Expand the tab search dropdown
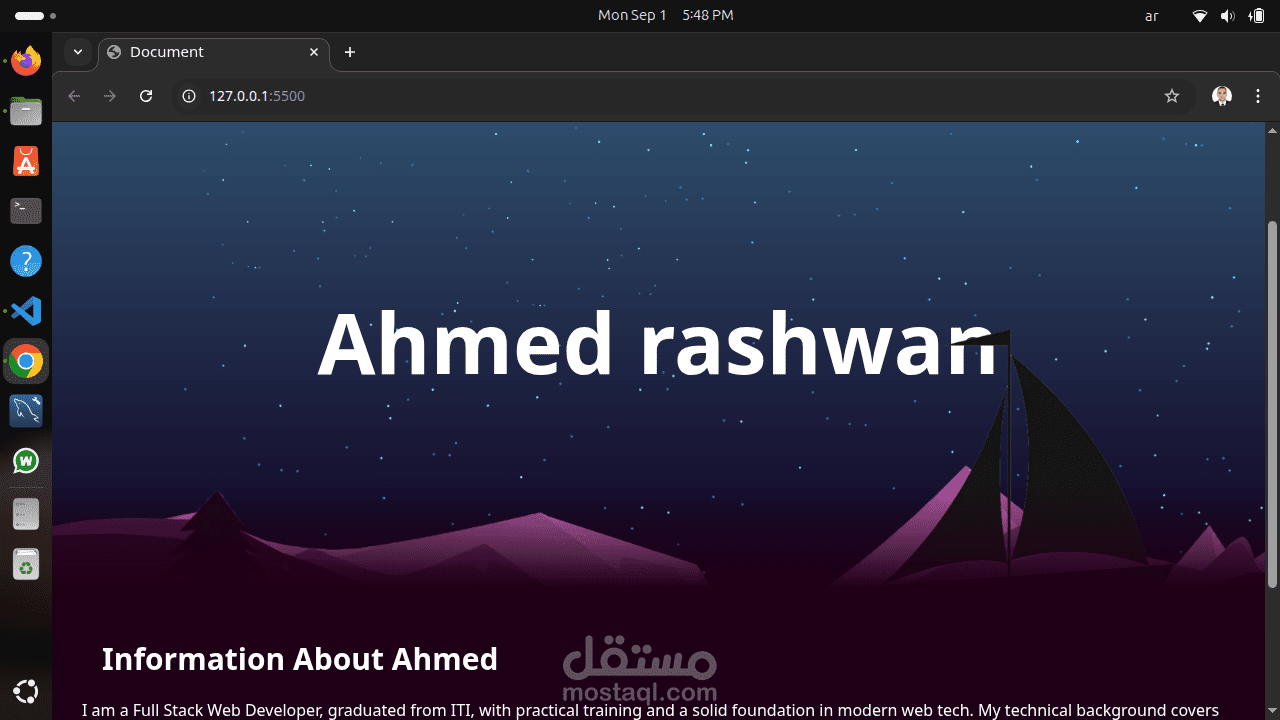Screen dimensions: 1280x720 (x=77, y=52)
